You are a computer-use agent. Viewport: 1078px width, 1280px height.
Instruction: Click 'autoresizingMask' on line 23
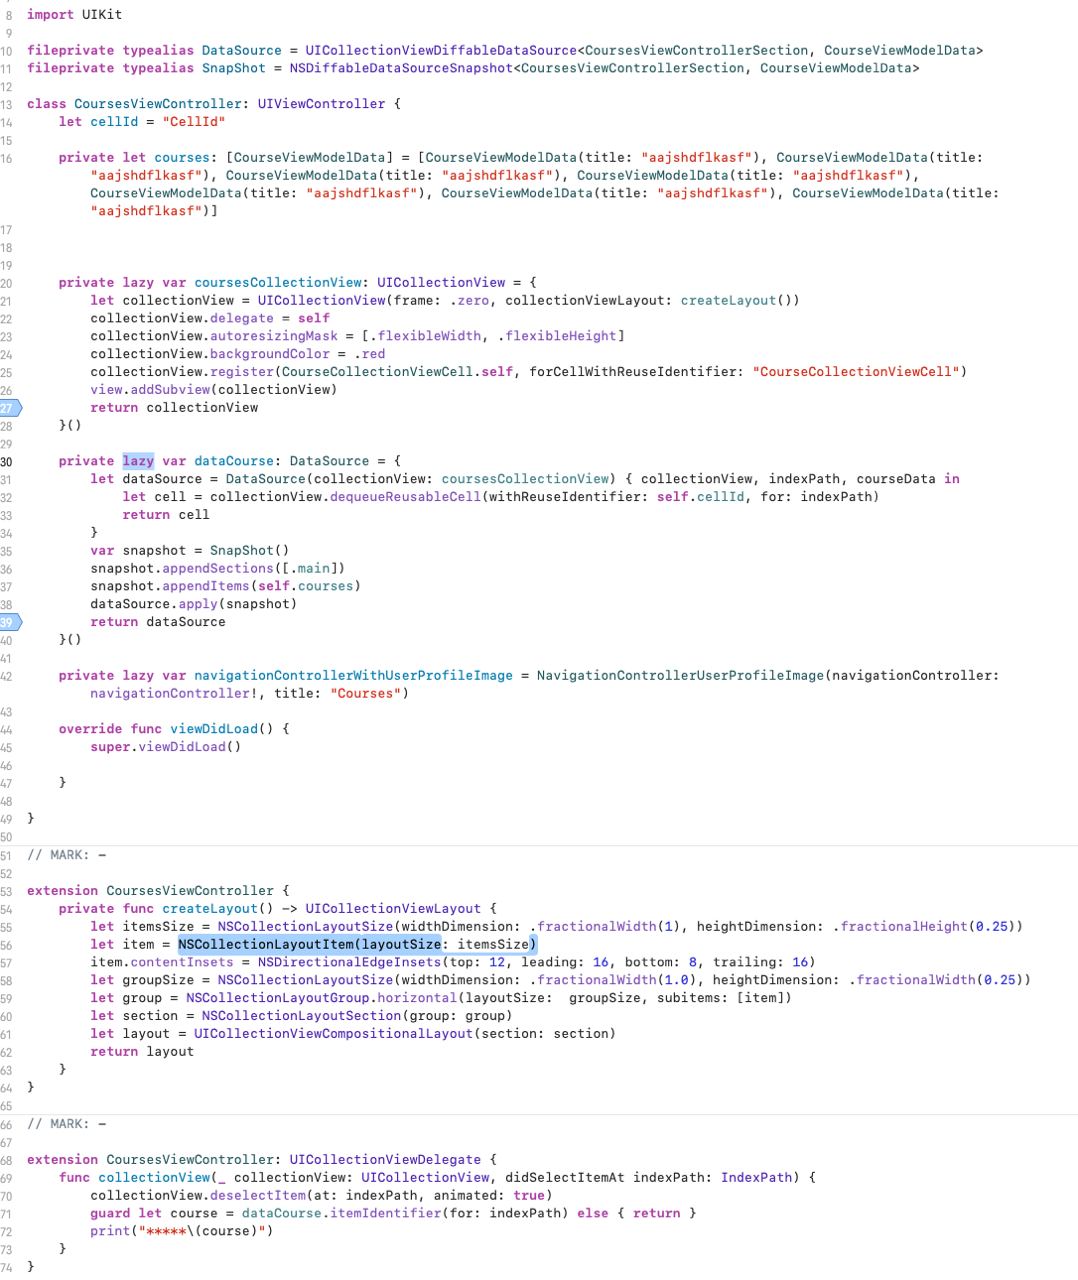(x=274, y=337)
